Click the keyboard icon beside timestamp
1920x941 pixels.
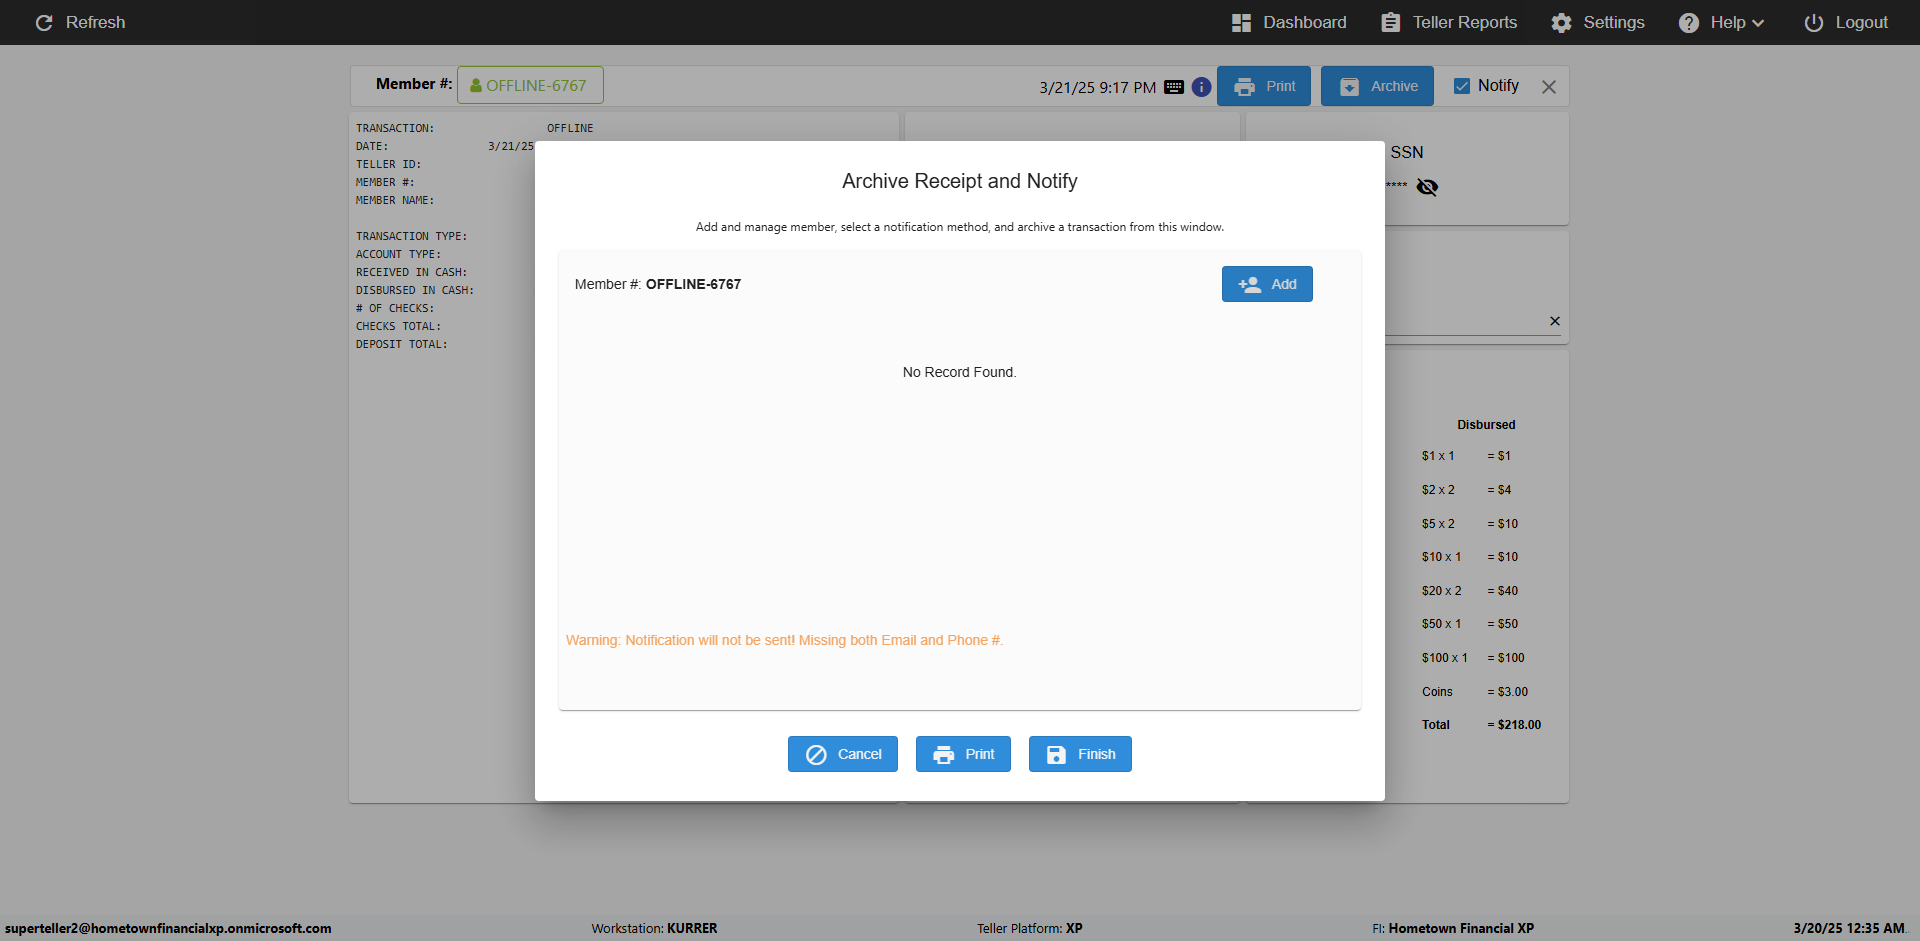[x=1174, y=87]
